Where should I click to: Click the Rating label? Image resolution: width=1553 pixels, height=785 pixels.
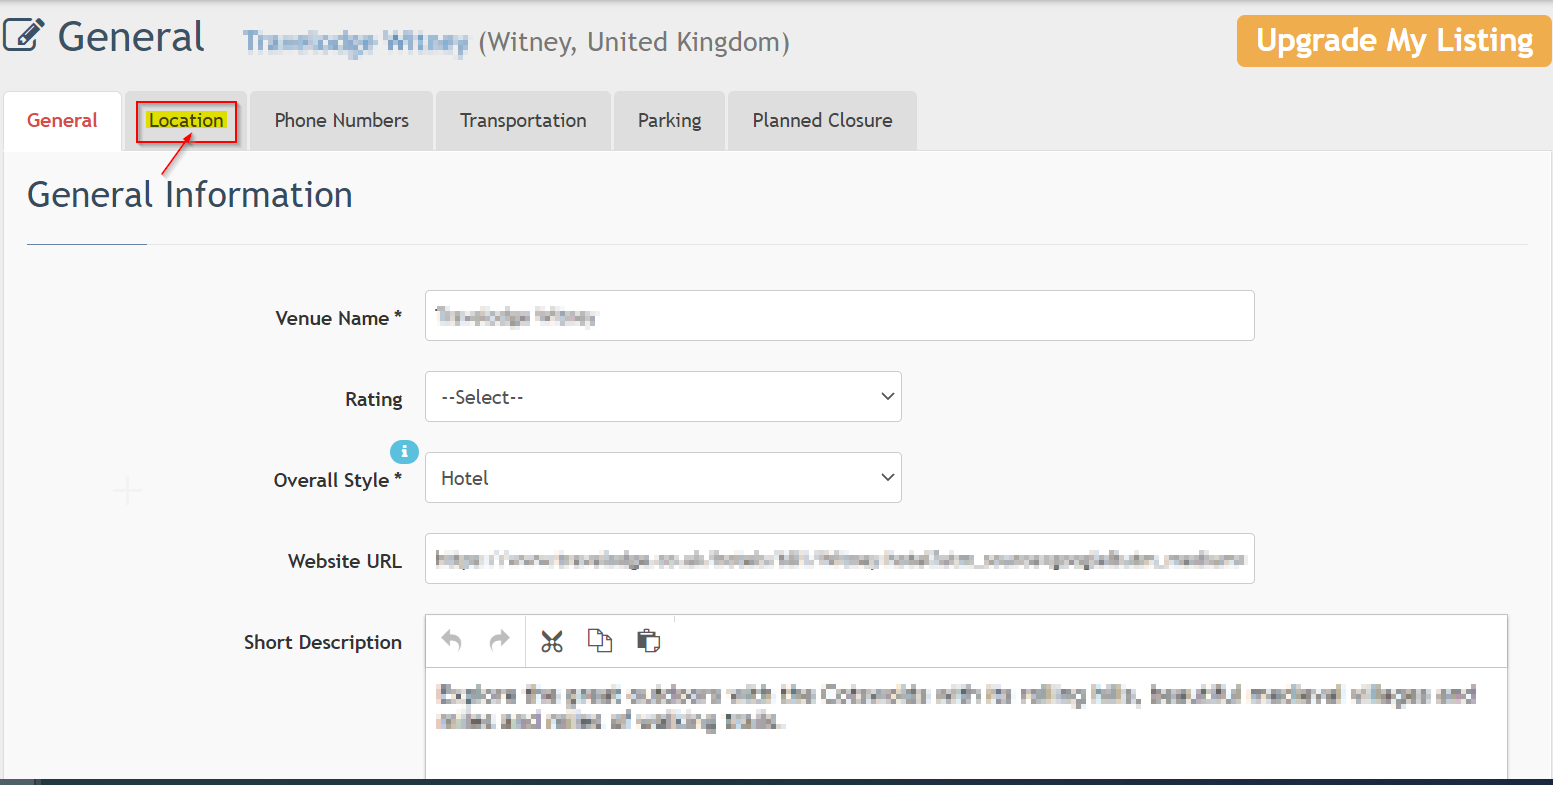click(374, 399)
